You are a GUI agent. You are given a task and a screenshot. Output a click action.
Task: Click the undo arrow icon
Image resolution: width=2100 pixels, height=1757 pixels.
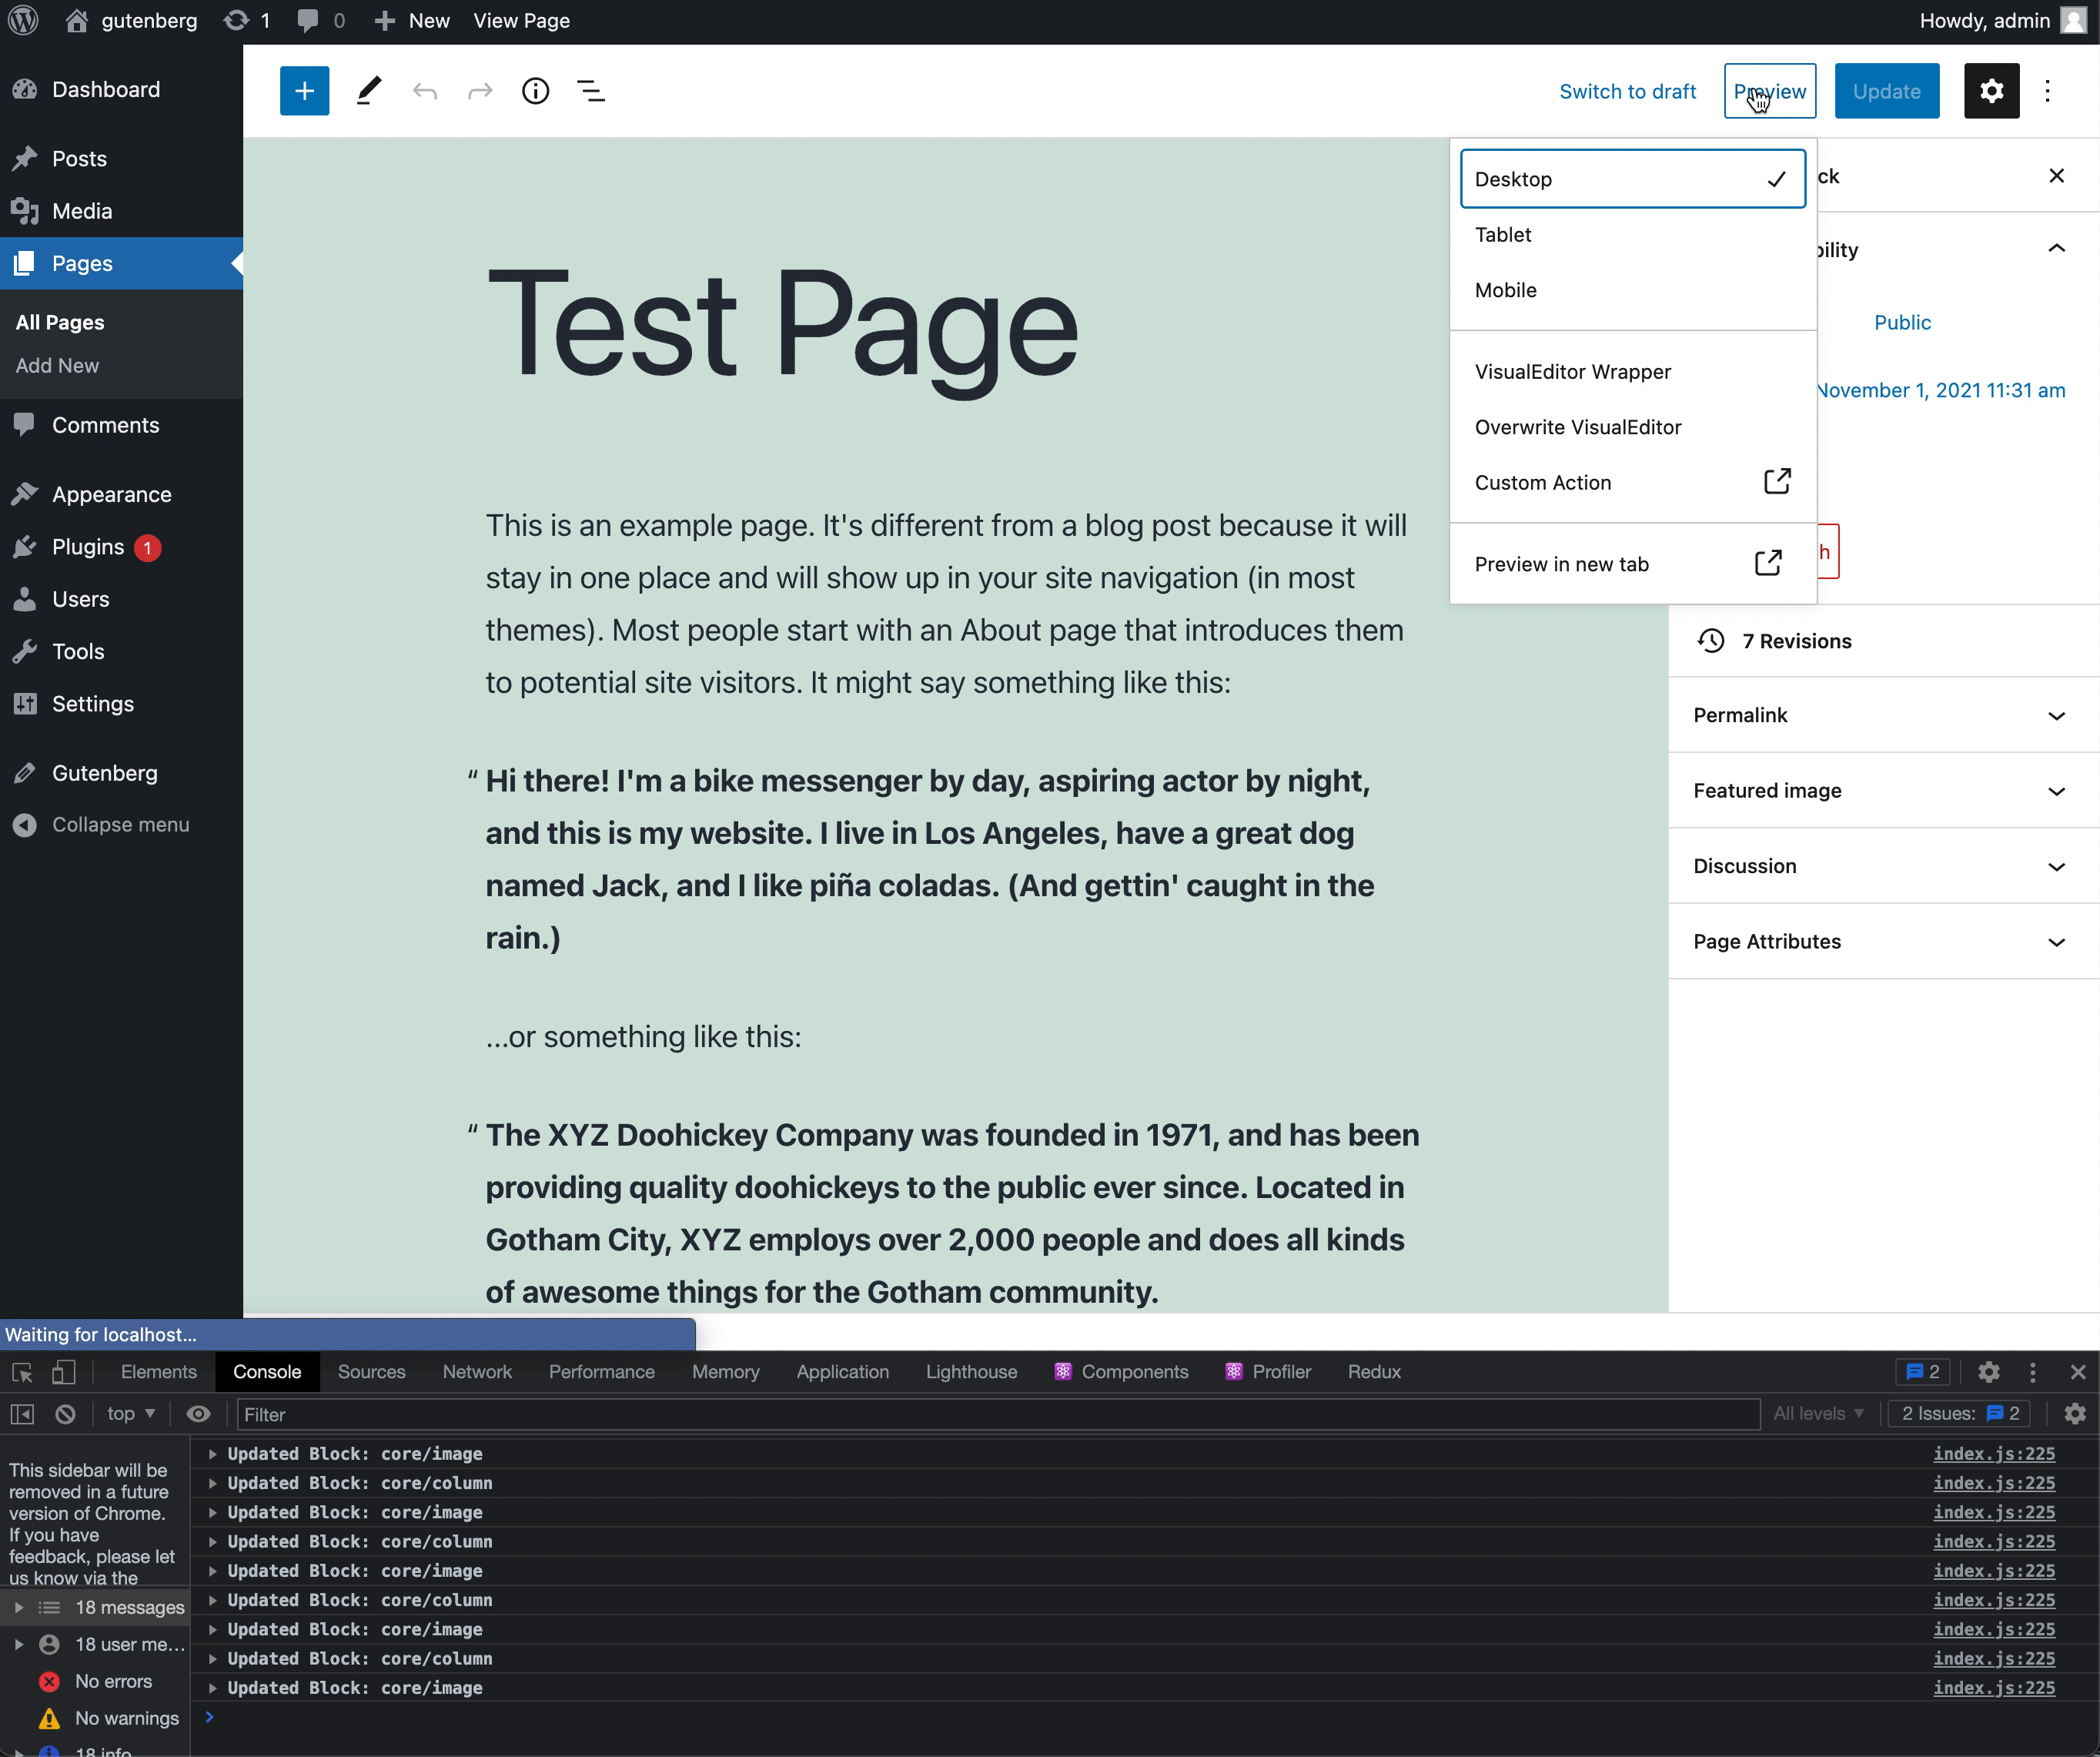(x=424, y=91)
